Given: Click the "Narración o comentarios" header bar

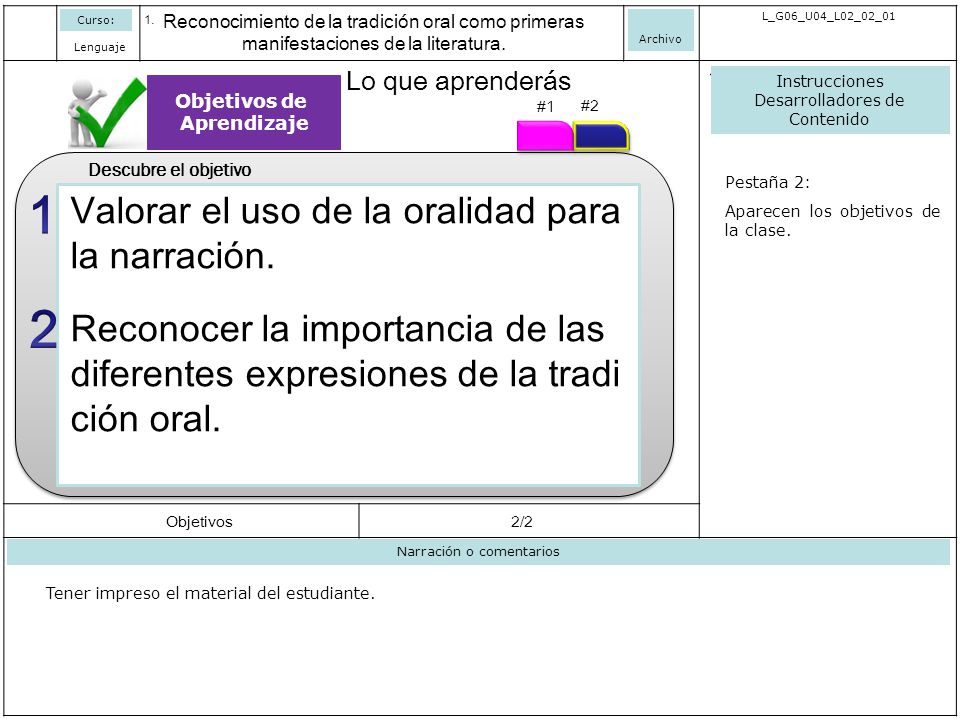Looking at the screenshot, I should pos(478,552).
